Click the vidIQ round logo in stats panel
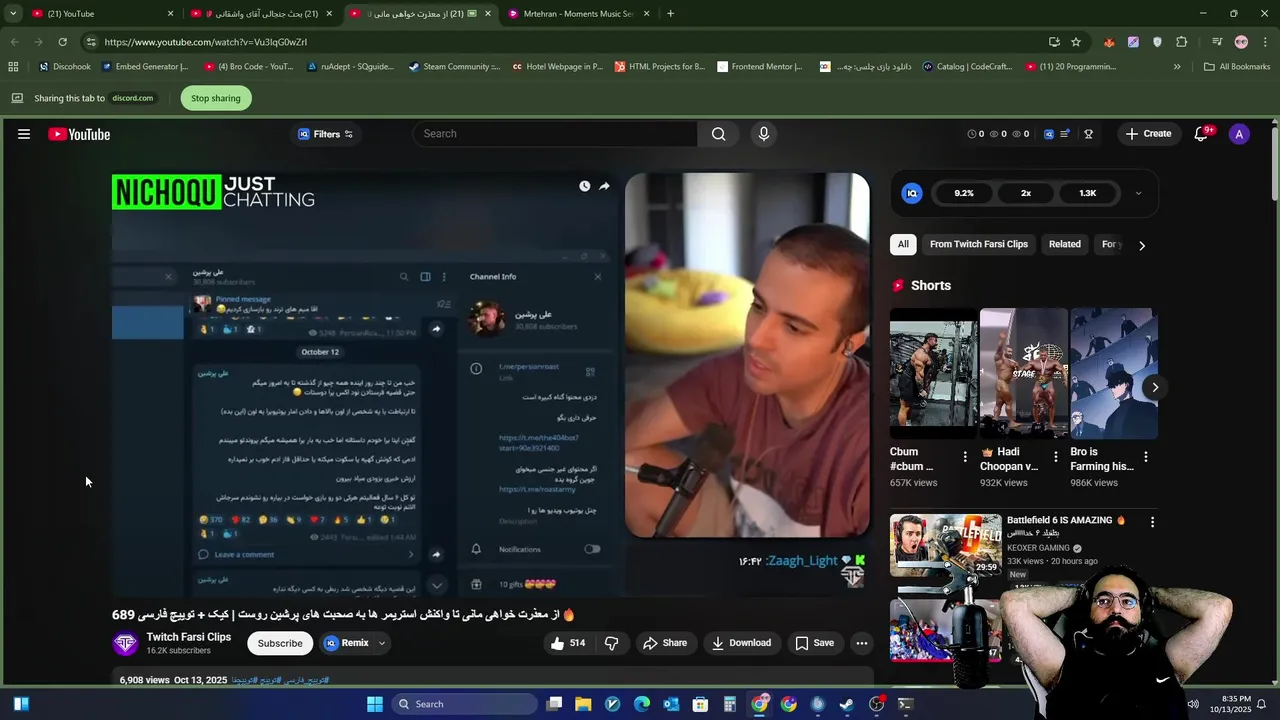 tap(912, 193)
